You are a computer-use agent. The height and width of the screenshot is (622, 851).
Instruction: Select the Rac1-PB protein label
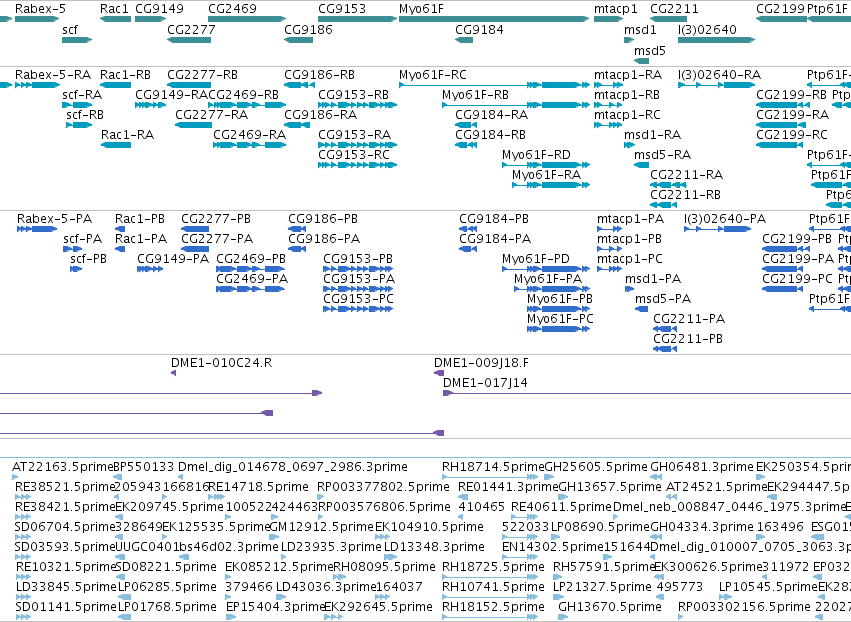[x=139, y=219]
